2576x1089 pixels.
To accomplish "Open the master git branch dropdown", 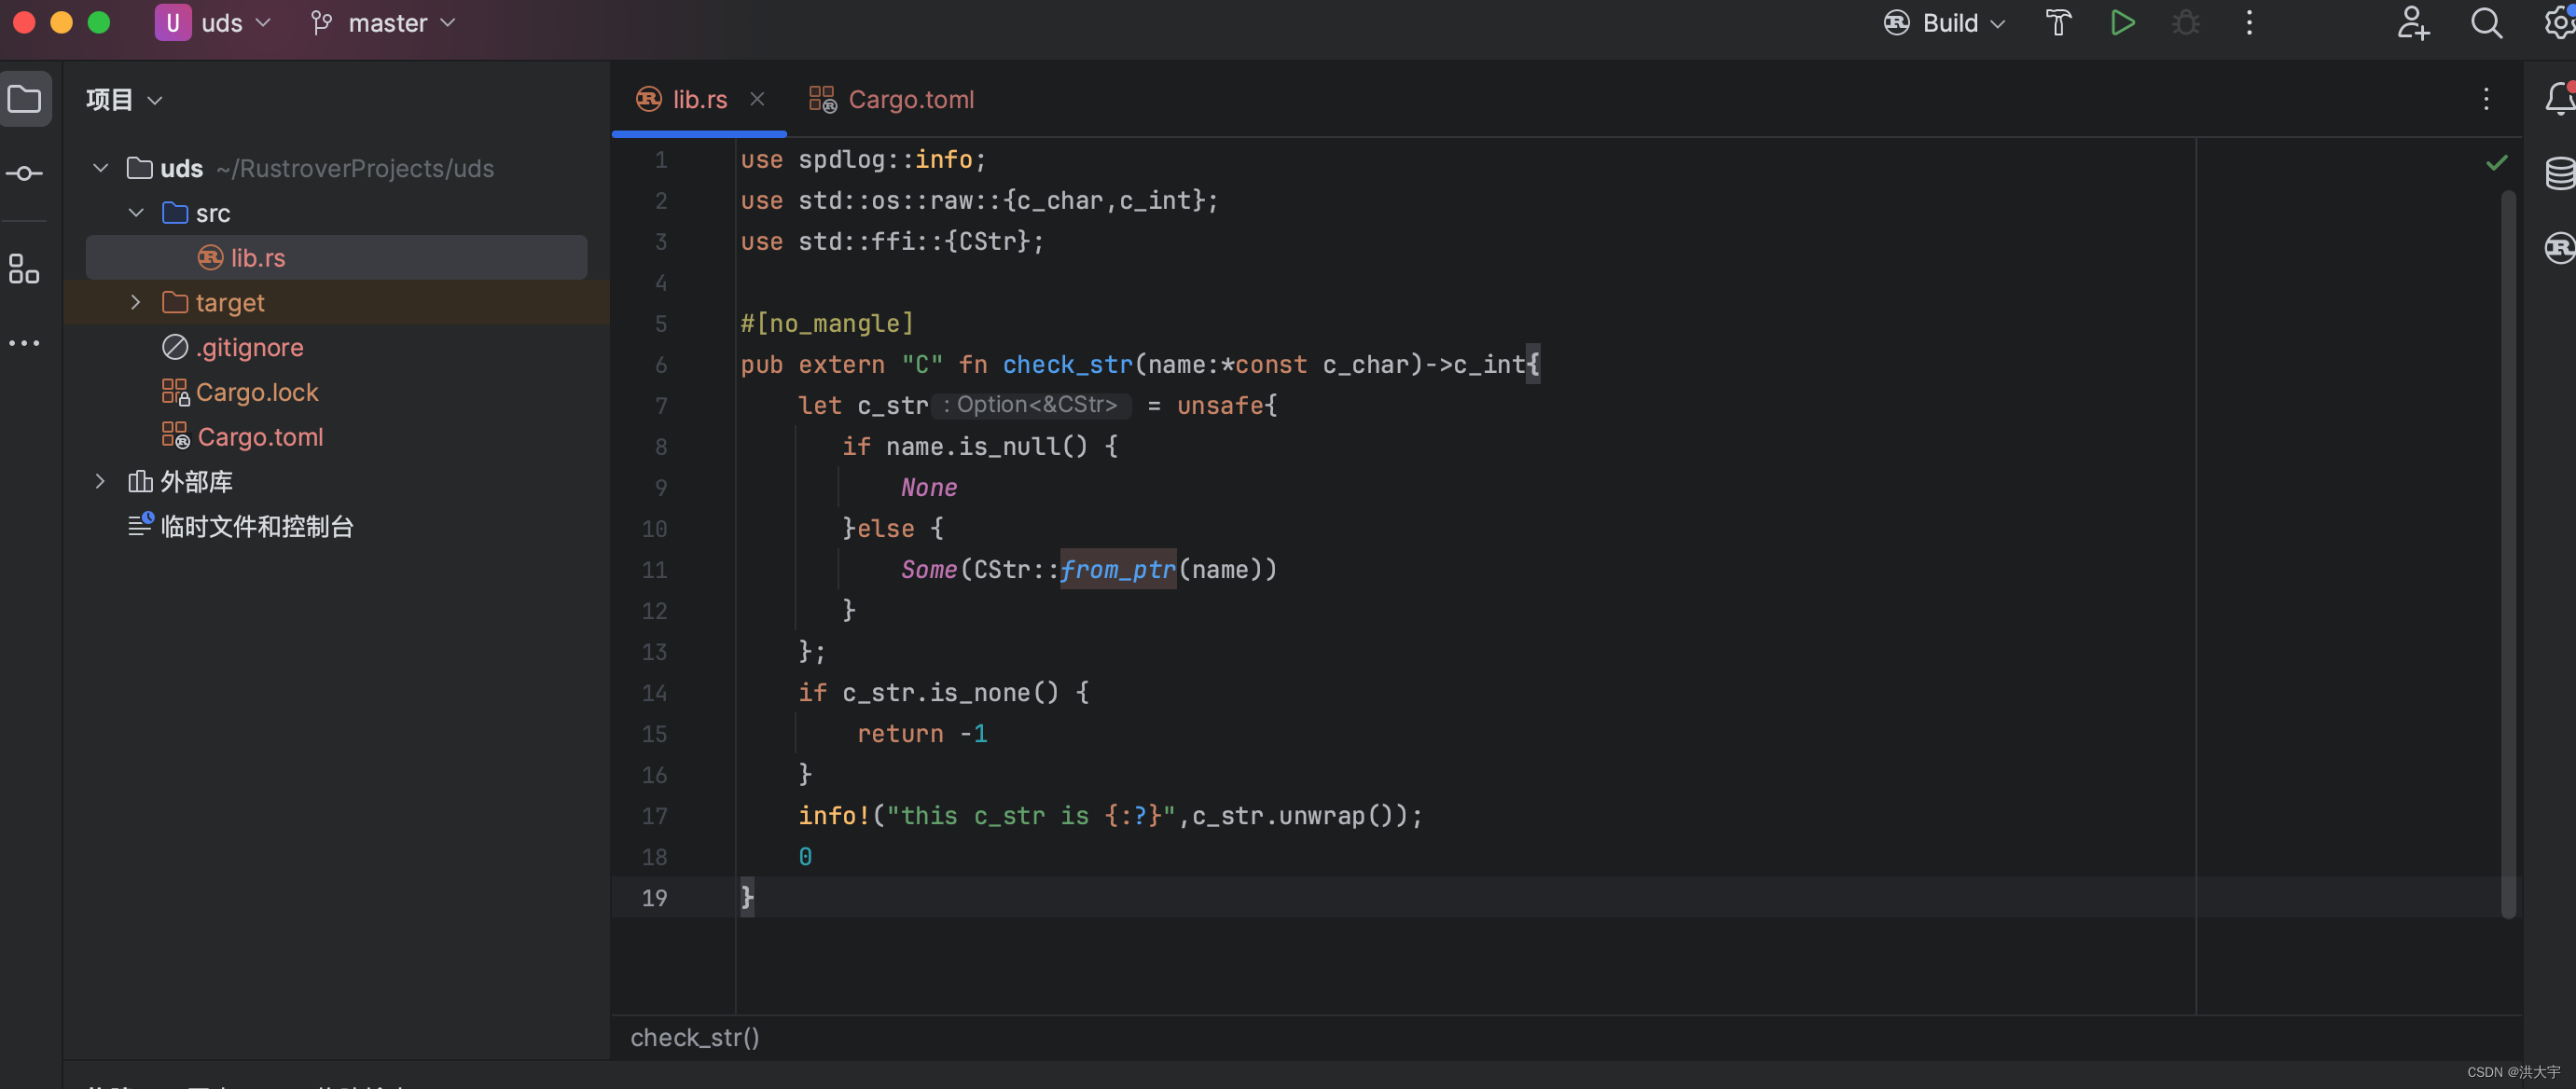I will (383, 22).
